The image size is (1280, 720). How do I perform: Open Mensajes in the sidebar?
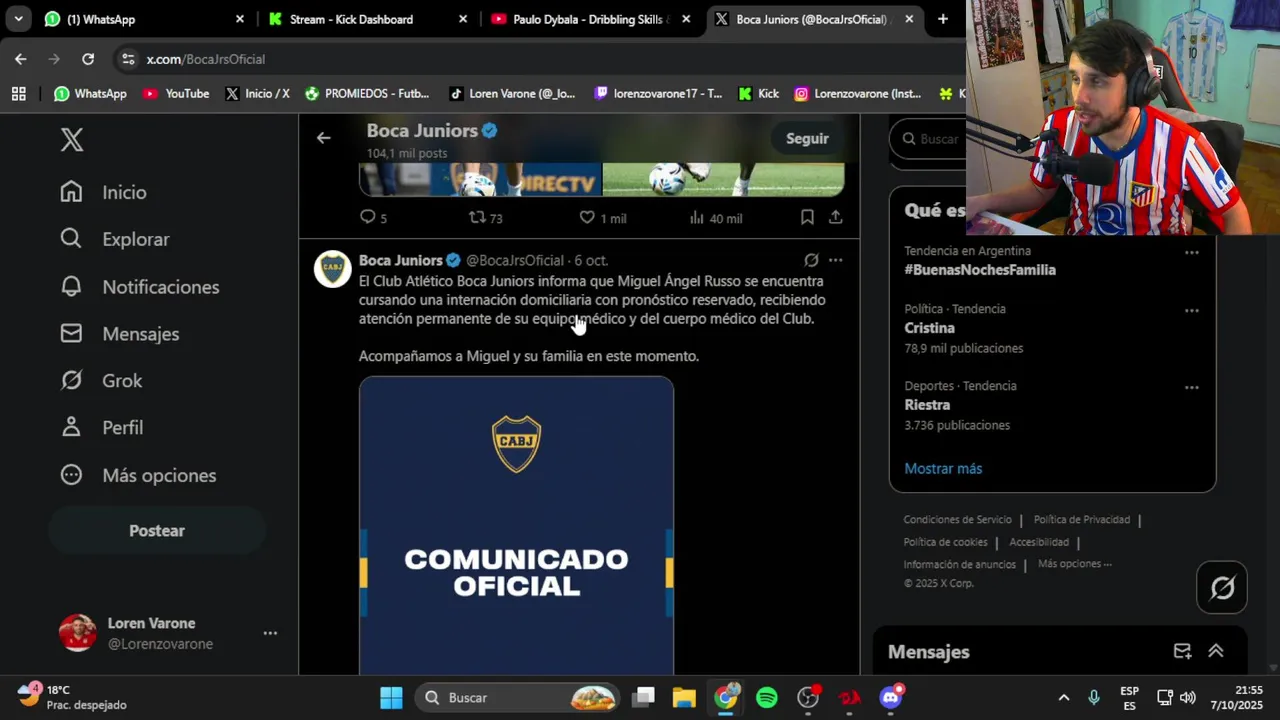119,334
